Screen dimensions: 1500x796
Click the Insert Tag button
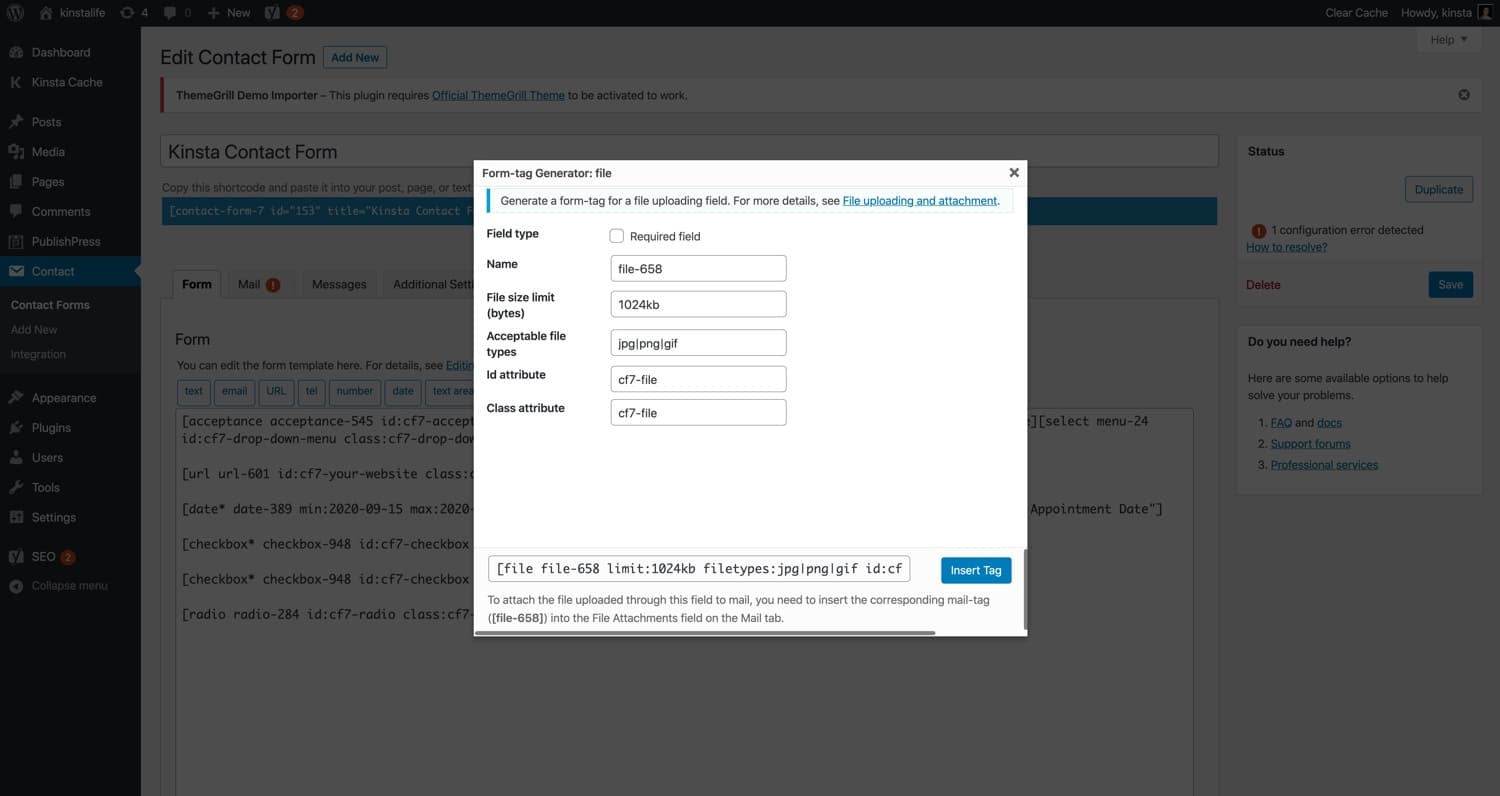click(x=975, y=569)
